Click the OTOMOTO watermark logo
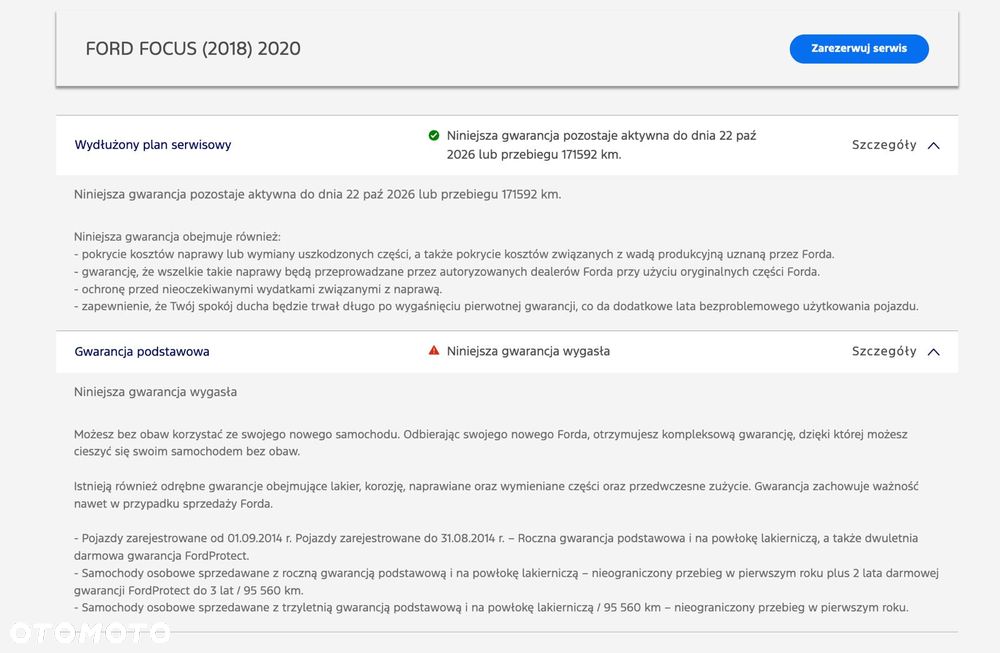This screenshot has width=1000, height=653. 89,632
